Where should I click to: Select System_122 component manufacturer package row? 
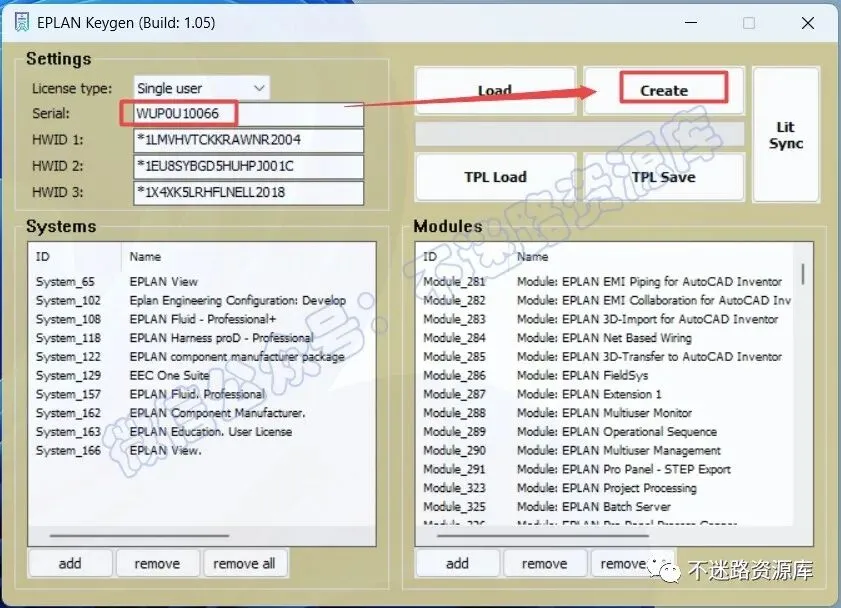[x=202, y=357]
